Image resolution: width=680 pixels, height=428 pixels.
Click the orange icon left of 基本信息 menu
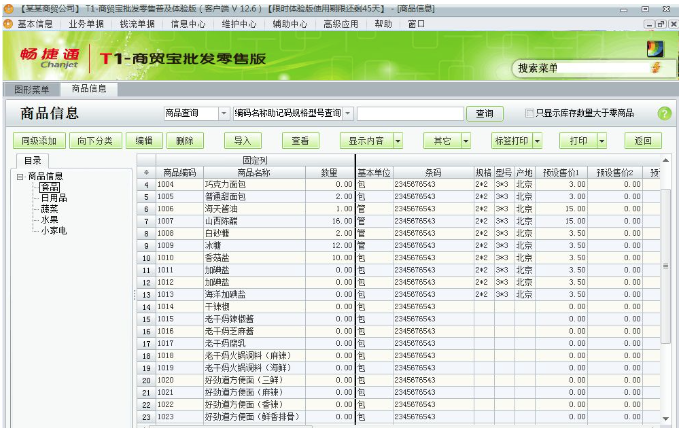tap(8, 24)
